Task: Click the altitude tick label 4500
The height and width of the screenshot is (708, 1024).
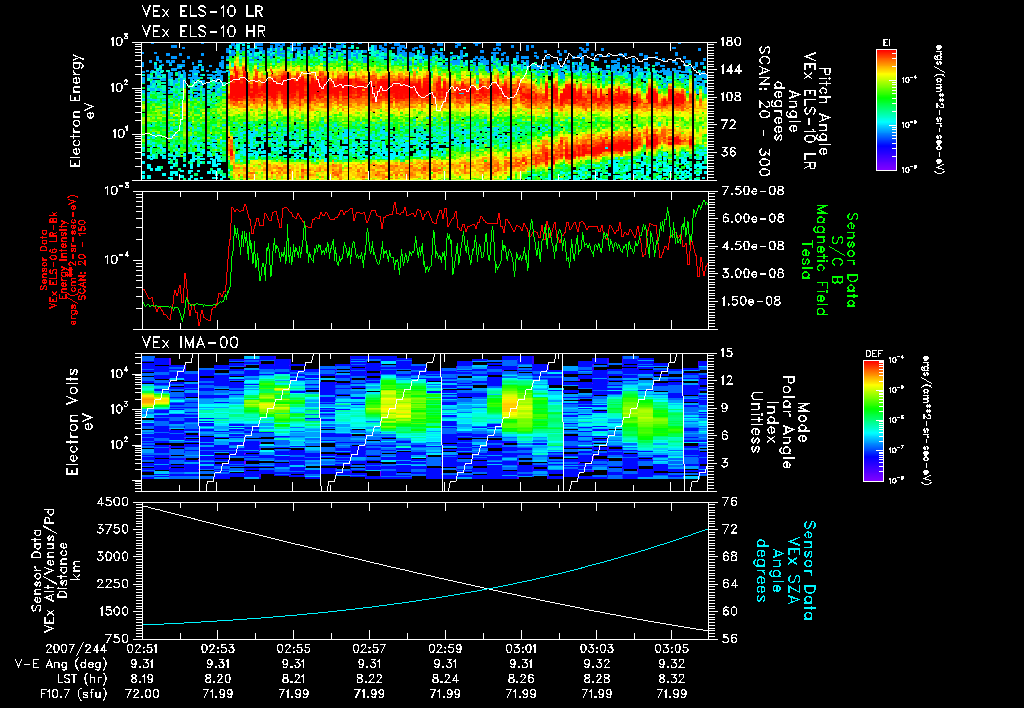Action: pyautogui.click(x=113, y=502)
